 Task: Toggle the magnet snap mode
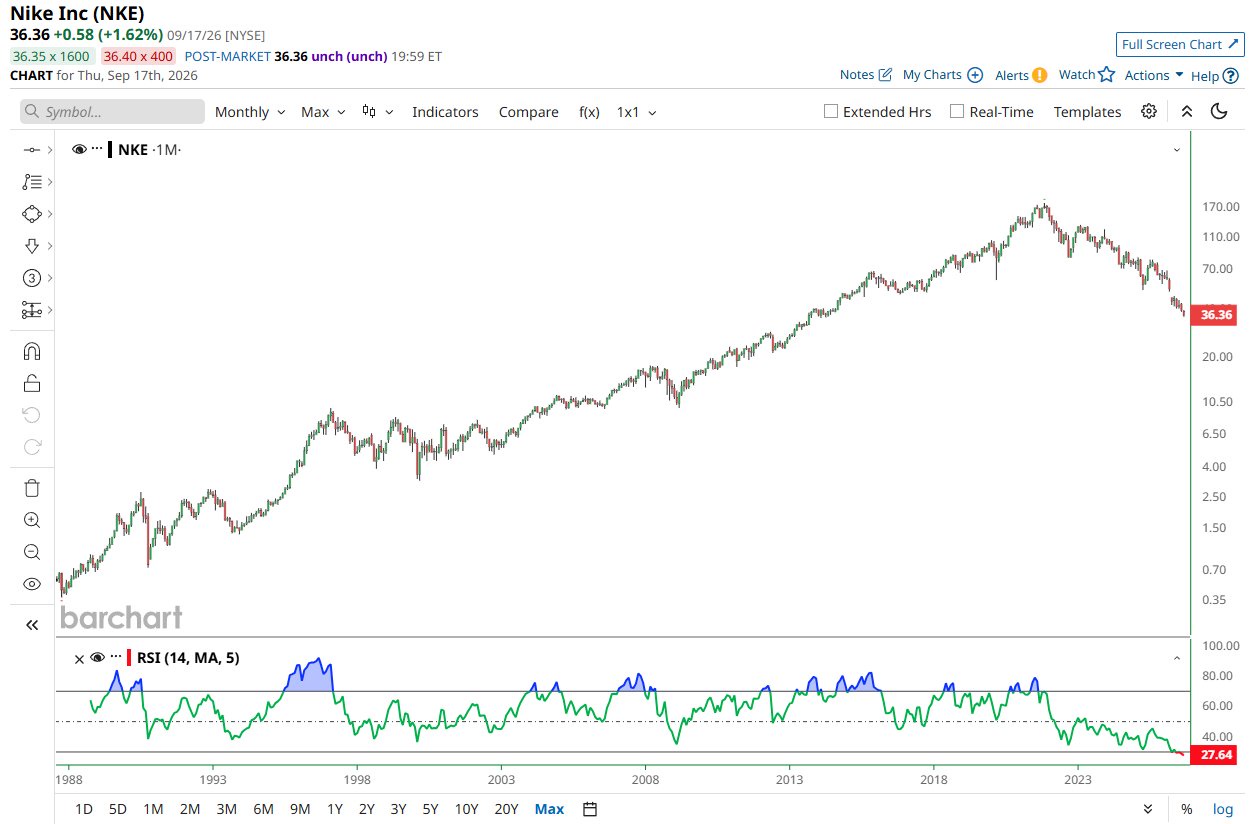tap(31, 351)
